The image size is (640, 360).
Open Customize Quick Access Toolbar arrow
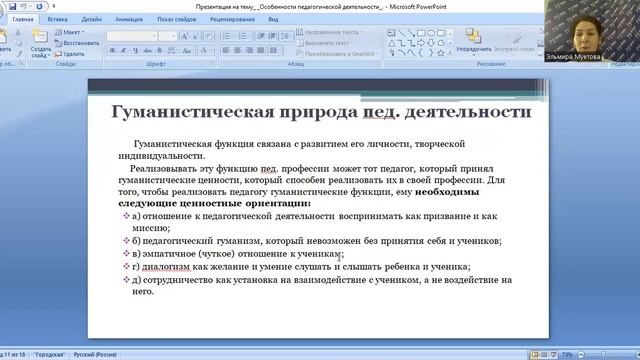(54, 7)
